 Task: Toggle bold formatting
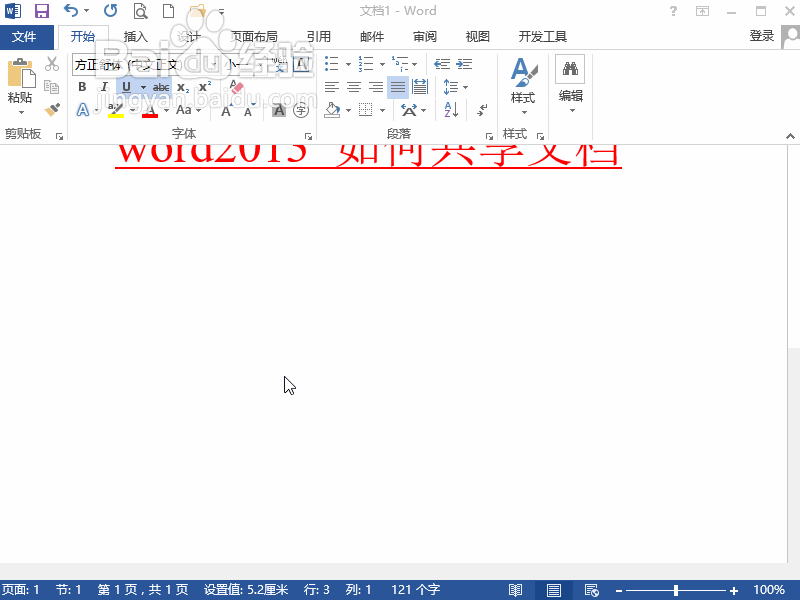pyautogui.click(x=82, y=87)
